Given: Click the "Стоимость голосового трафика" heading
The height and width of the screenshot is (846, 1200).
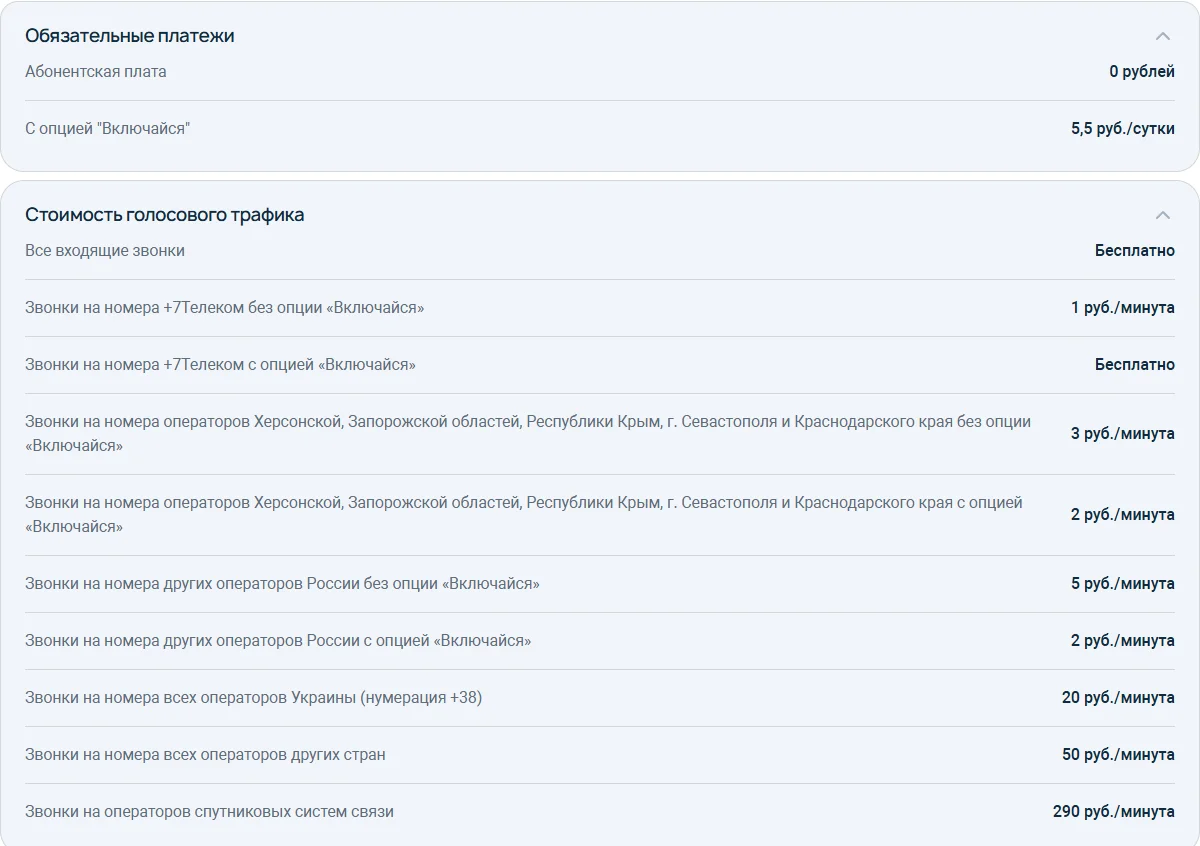Looking at the screenshot, I should click(165, 215).
